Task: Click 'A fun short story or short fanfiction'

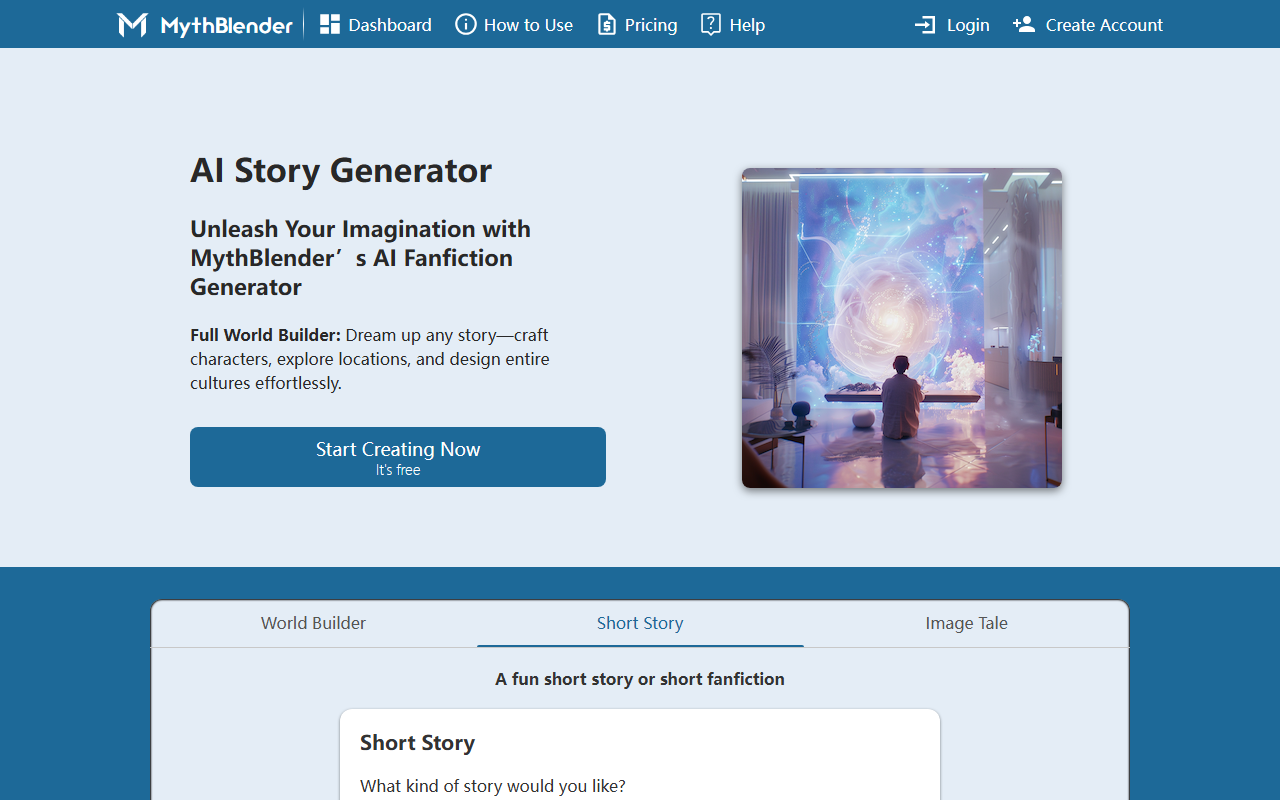Action: (x=640, y=679)
